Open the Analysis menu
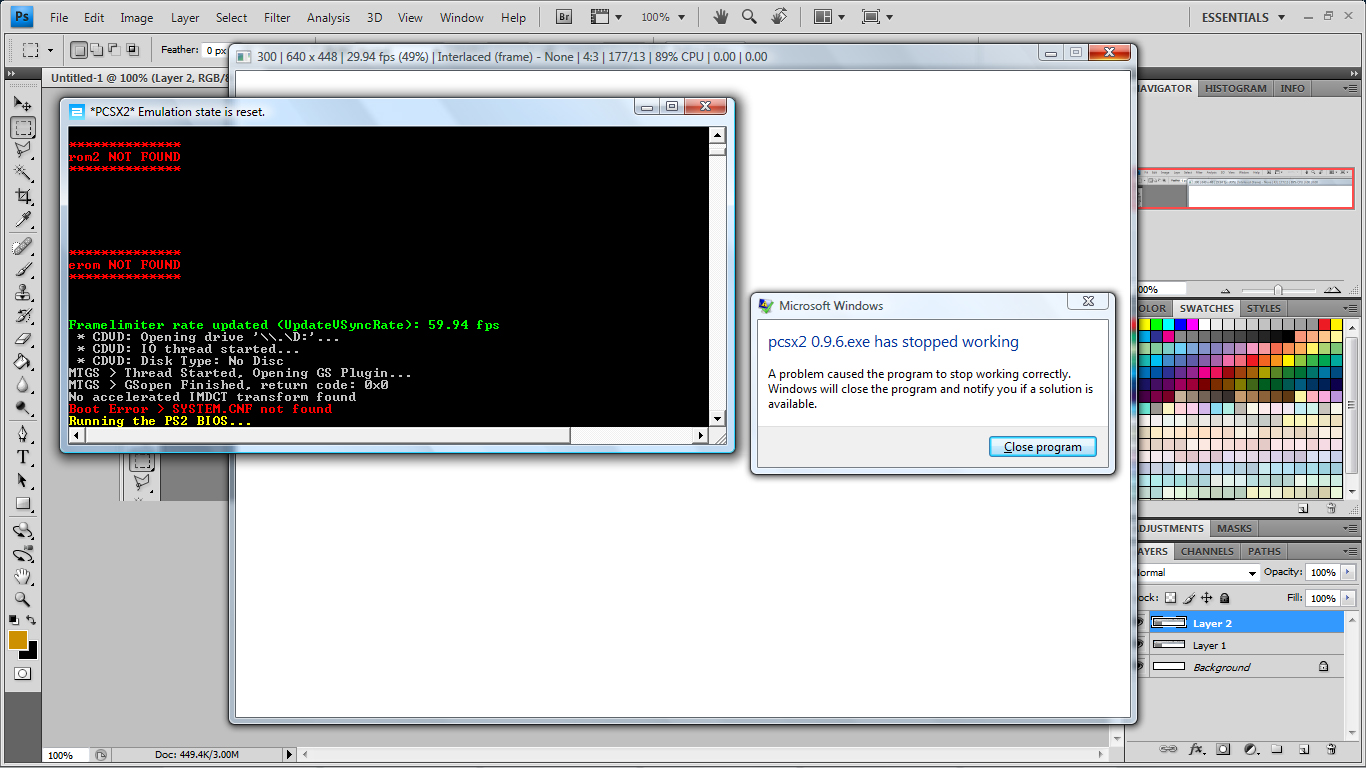The width and height of the screenshot is (1366, 768). point(329,17)
